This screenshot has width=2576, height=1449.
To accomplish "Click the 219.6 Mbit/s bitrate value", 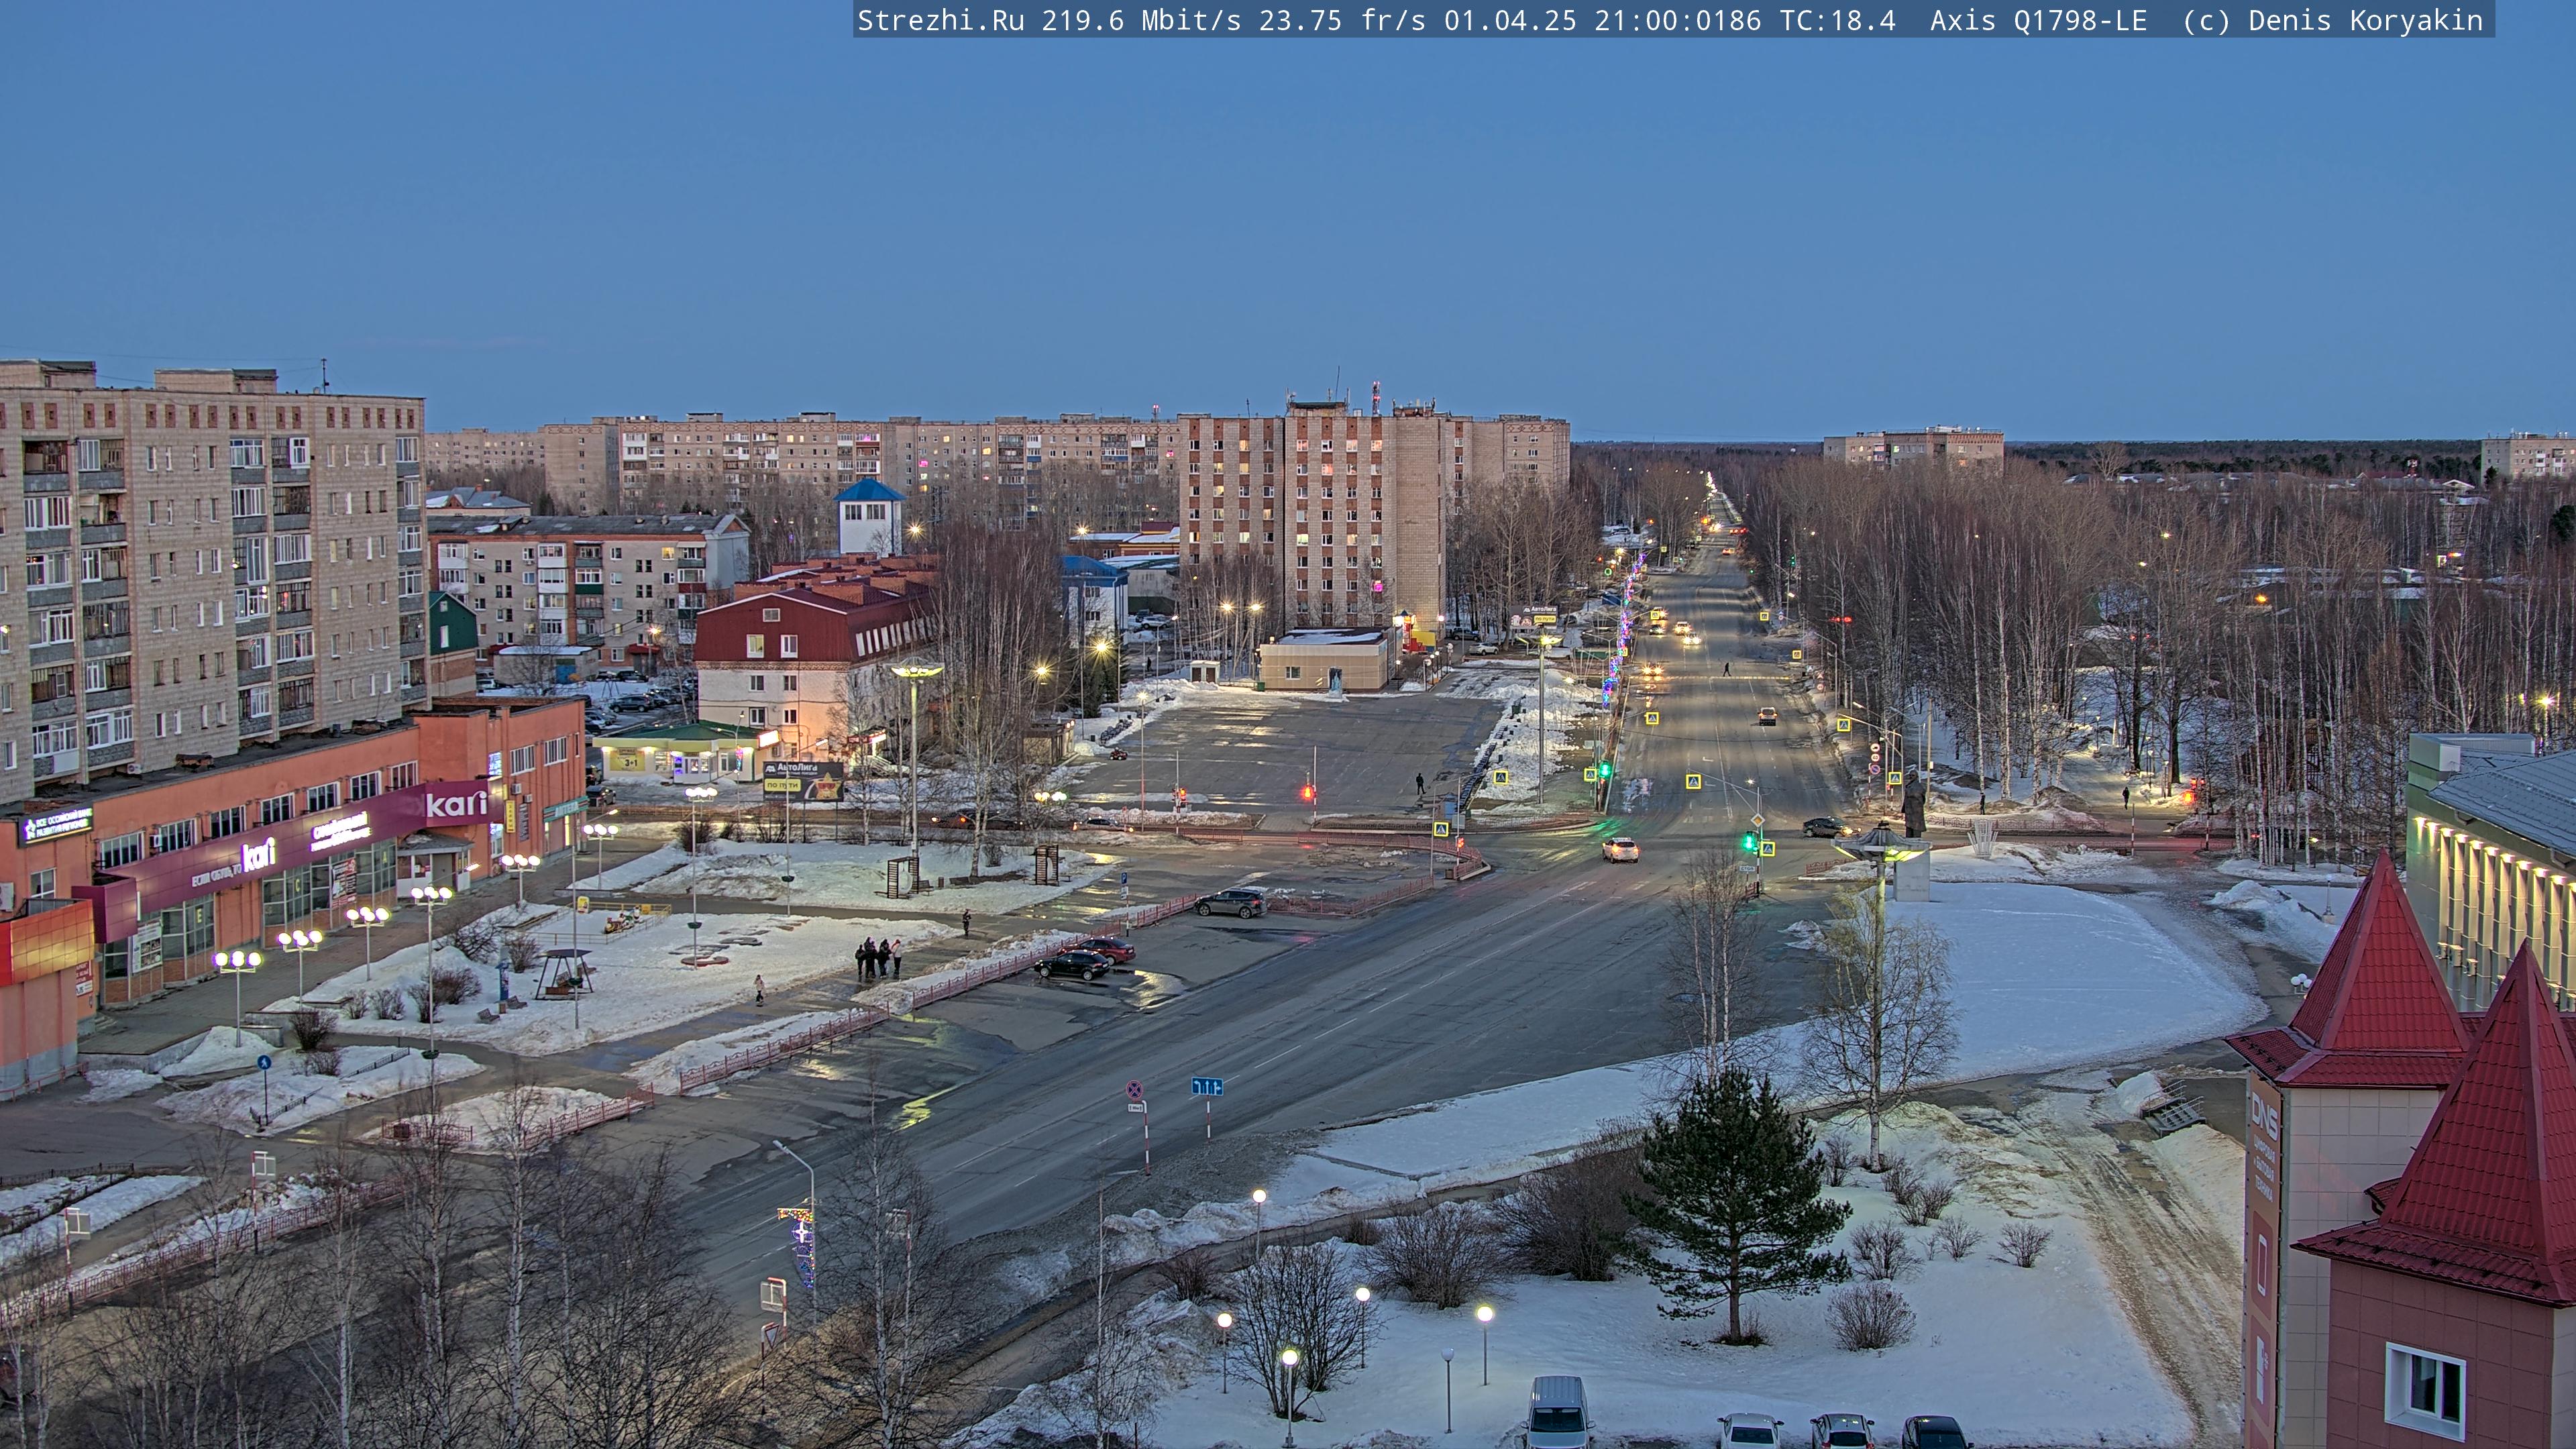I will tap(1141, 20).
